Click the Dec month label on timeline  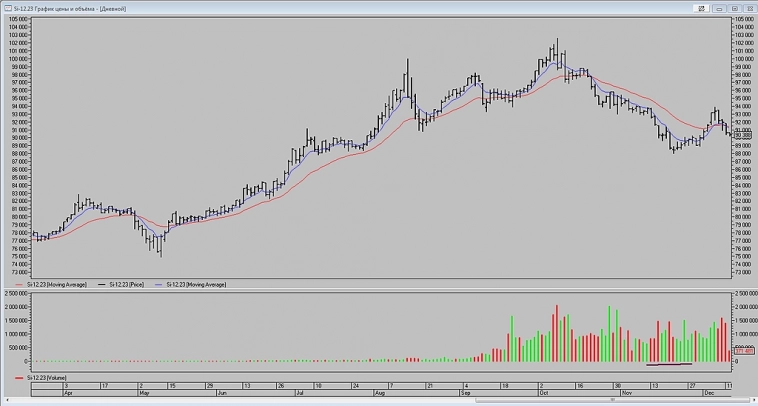(x=708, y=393)
